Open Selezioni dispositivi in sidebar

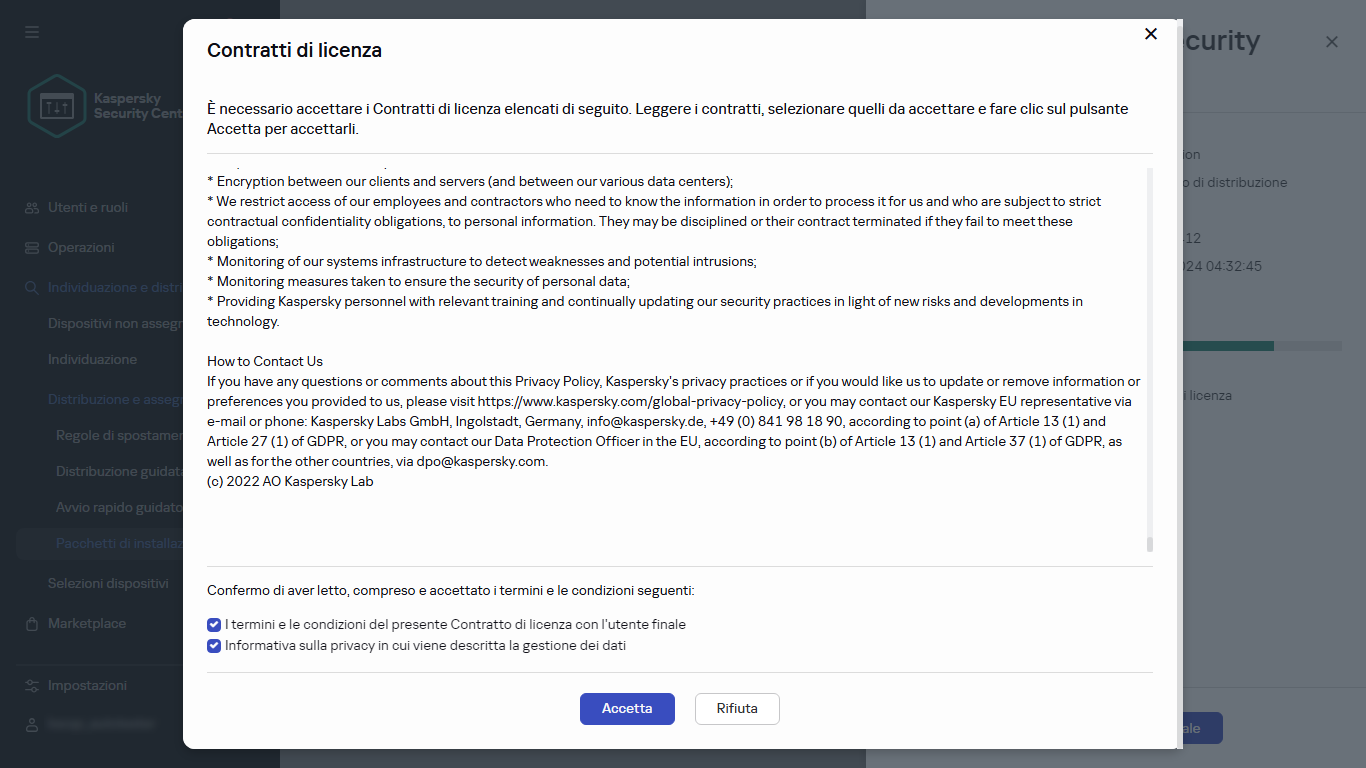point(108,583)
